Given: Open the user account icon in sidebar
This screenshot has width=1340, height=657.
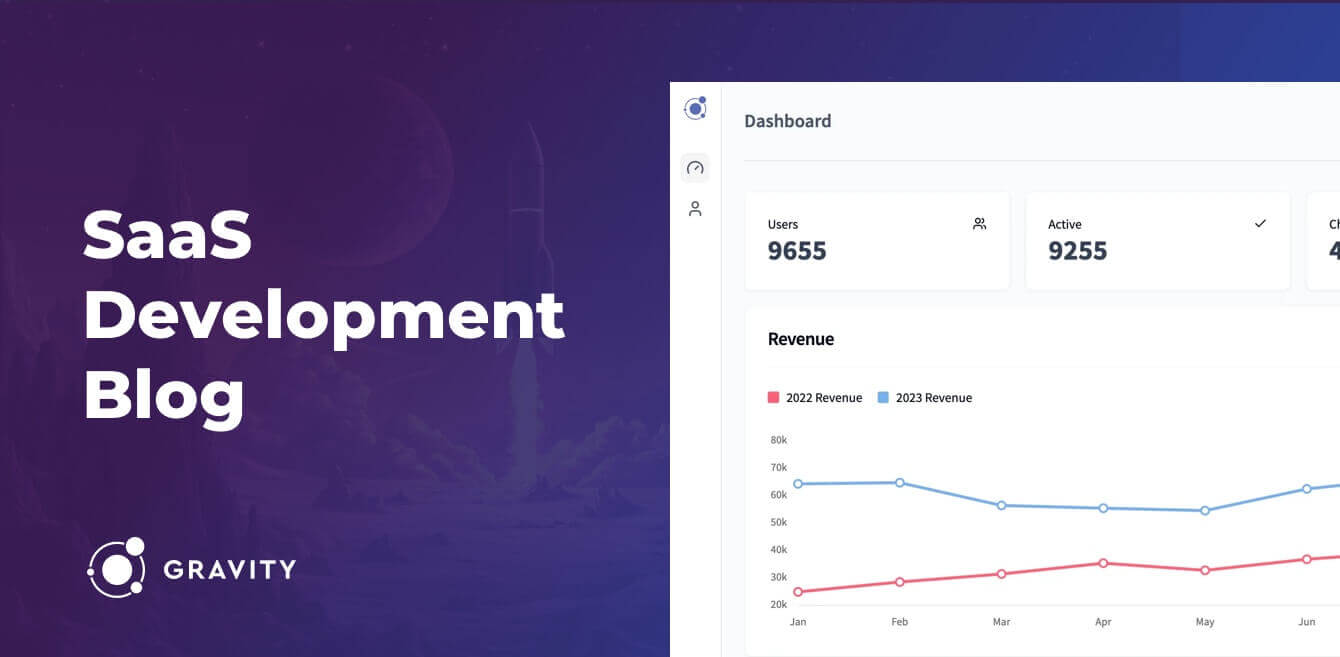Looking at the screenshot, I should tap(695, 209).
